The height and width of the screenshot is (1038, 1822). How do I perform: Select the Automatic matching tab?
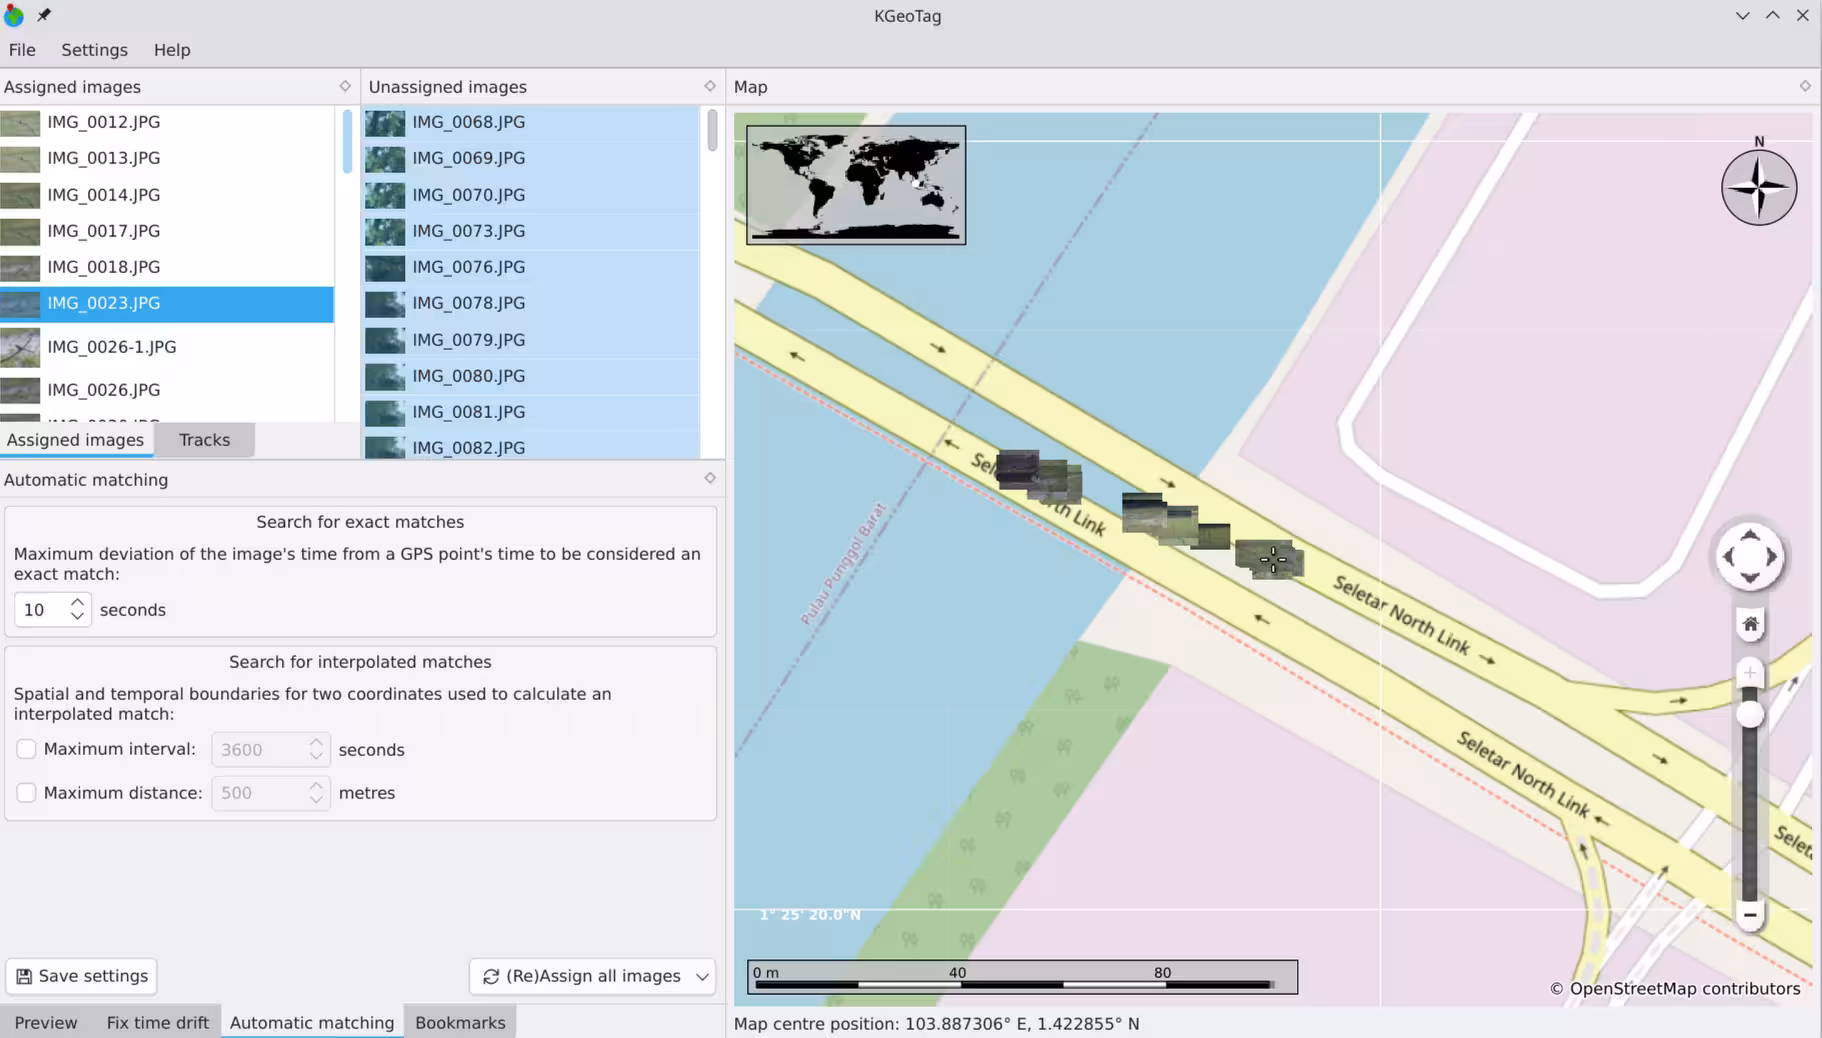tap(312, 1023)
